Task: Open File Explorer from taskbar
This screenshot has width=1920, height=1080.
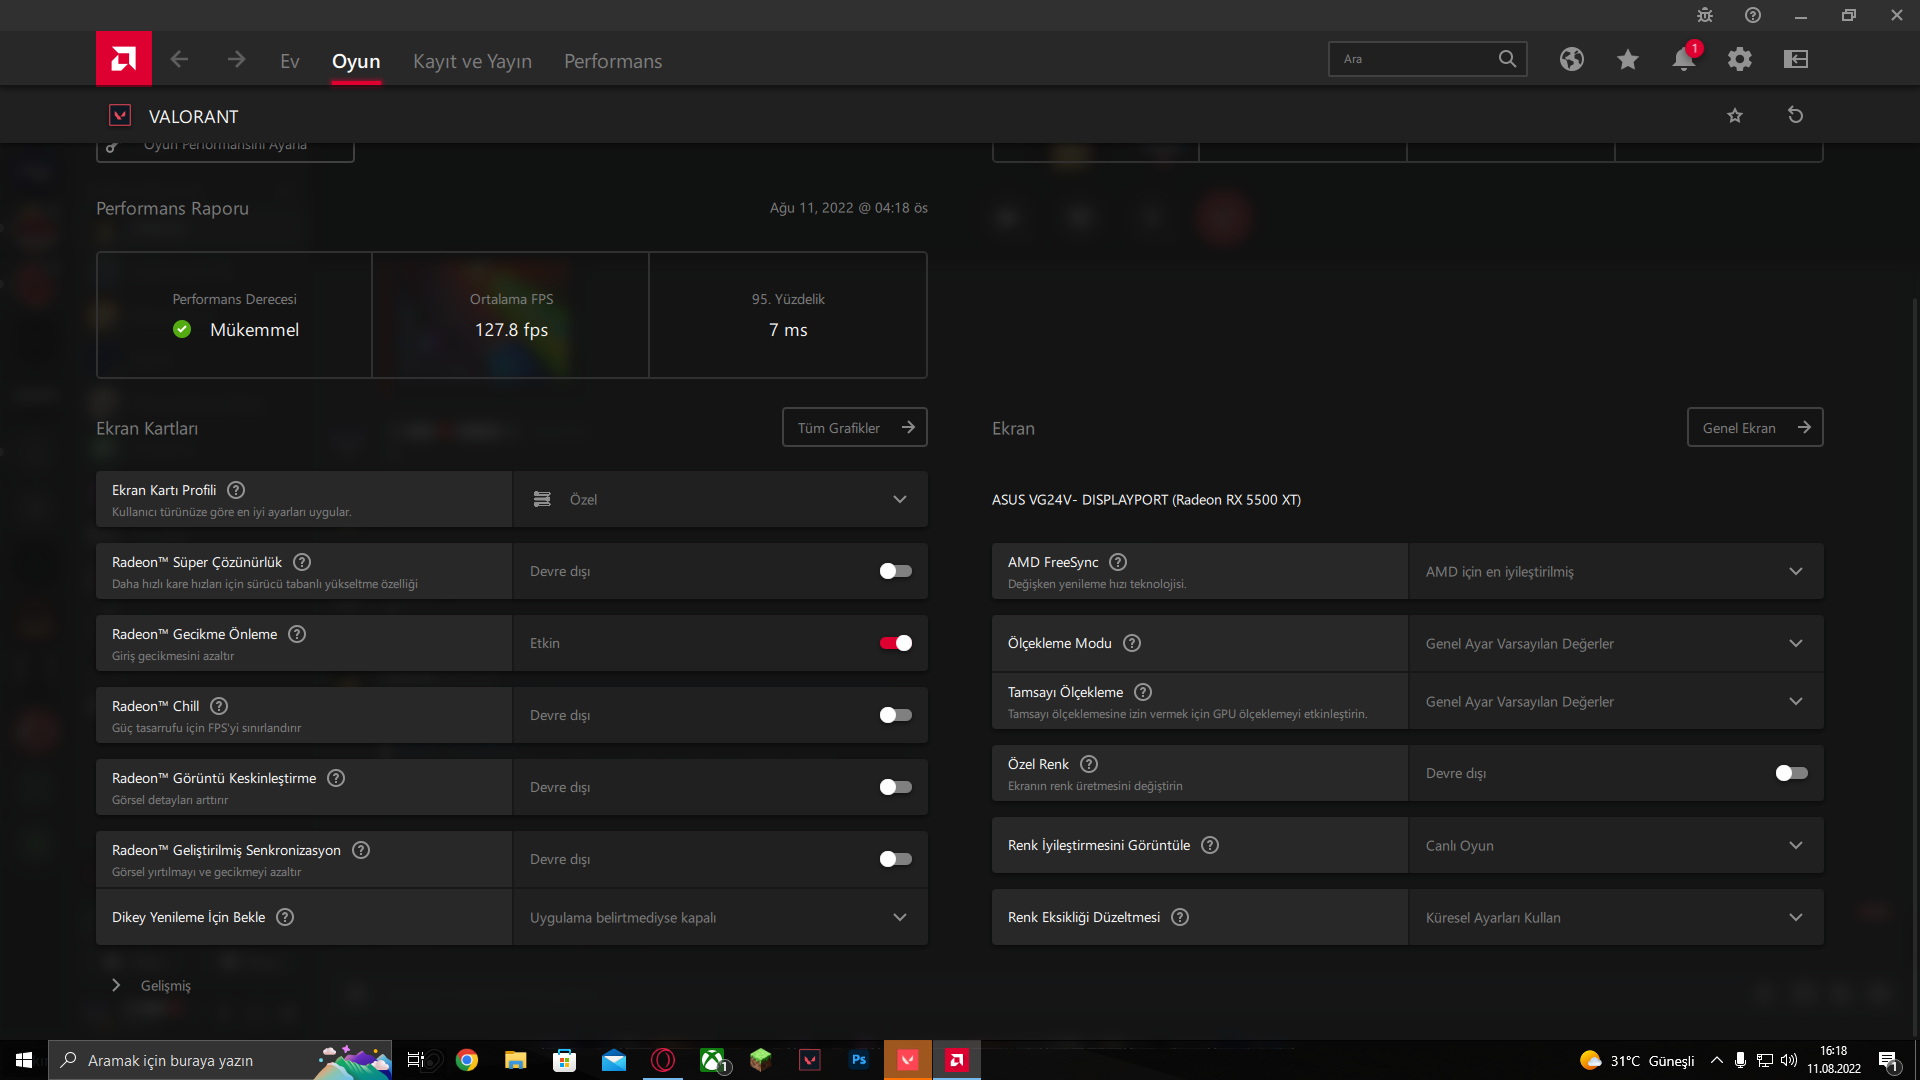Action: pyautogui.click(x=516, y=1060)
